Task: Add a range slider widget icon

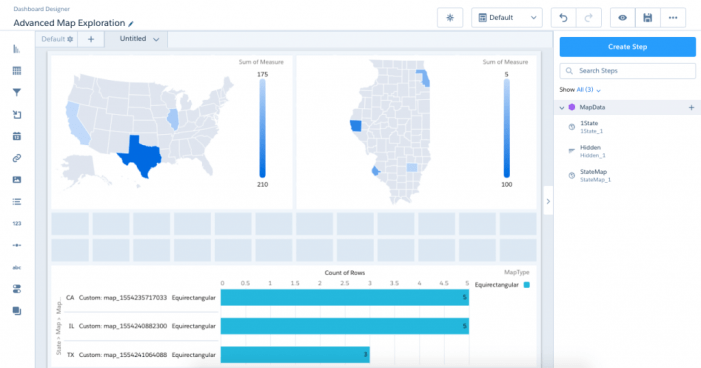Action: pos(17,245)
